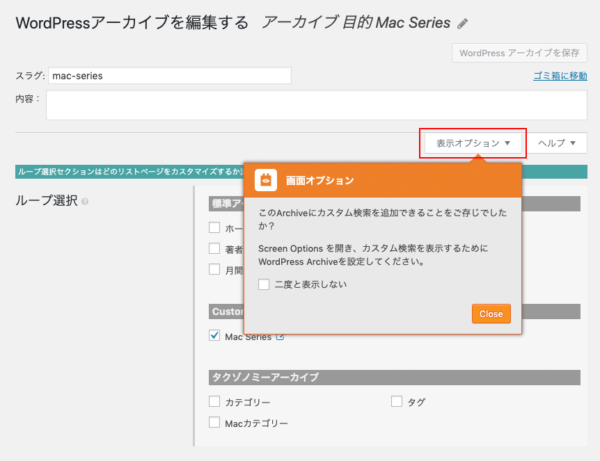Uncheck the Mac Series checkbox

214,335
